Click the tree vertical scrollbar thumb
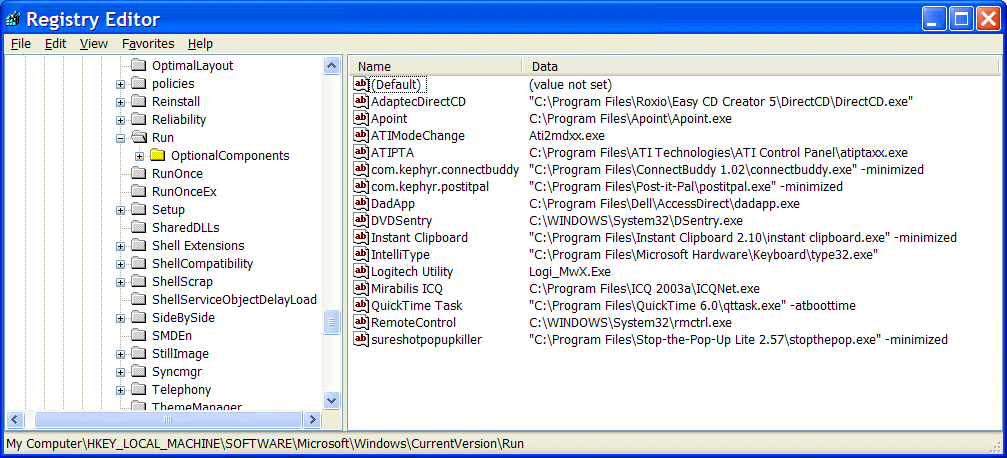1007x458 pixels. click(x=331, y=322)
